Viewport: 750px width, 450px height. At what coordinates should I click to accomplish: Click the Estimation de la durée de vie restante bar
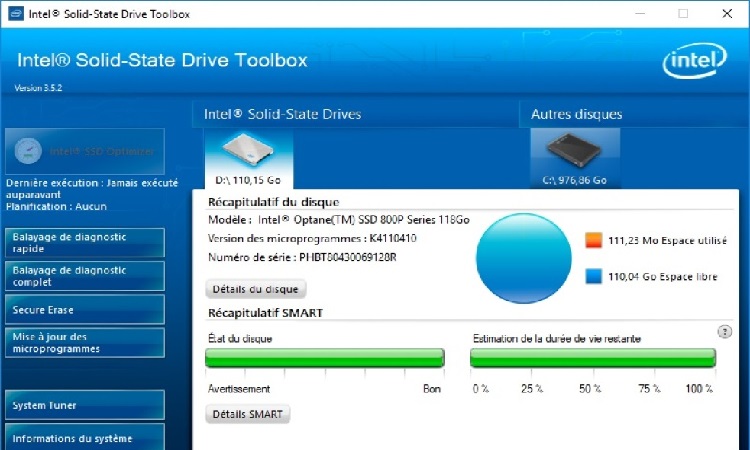pyautogui.click(x=593, y=358)
